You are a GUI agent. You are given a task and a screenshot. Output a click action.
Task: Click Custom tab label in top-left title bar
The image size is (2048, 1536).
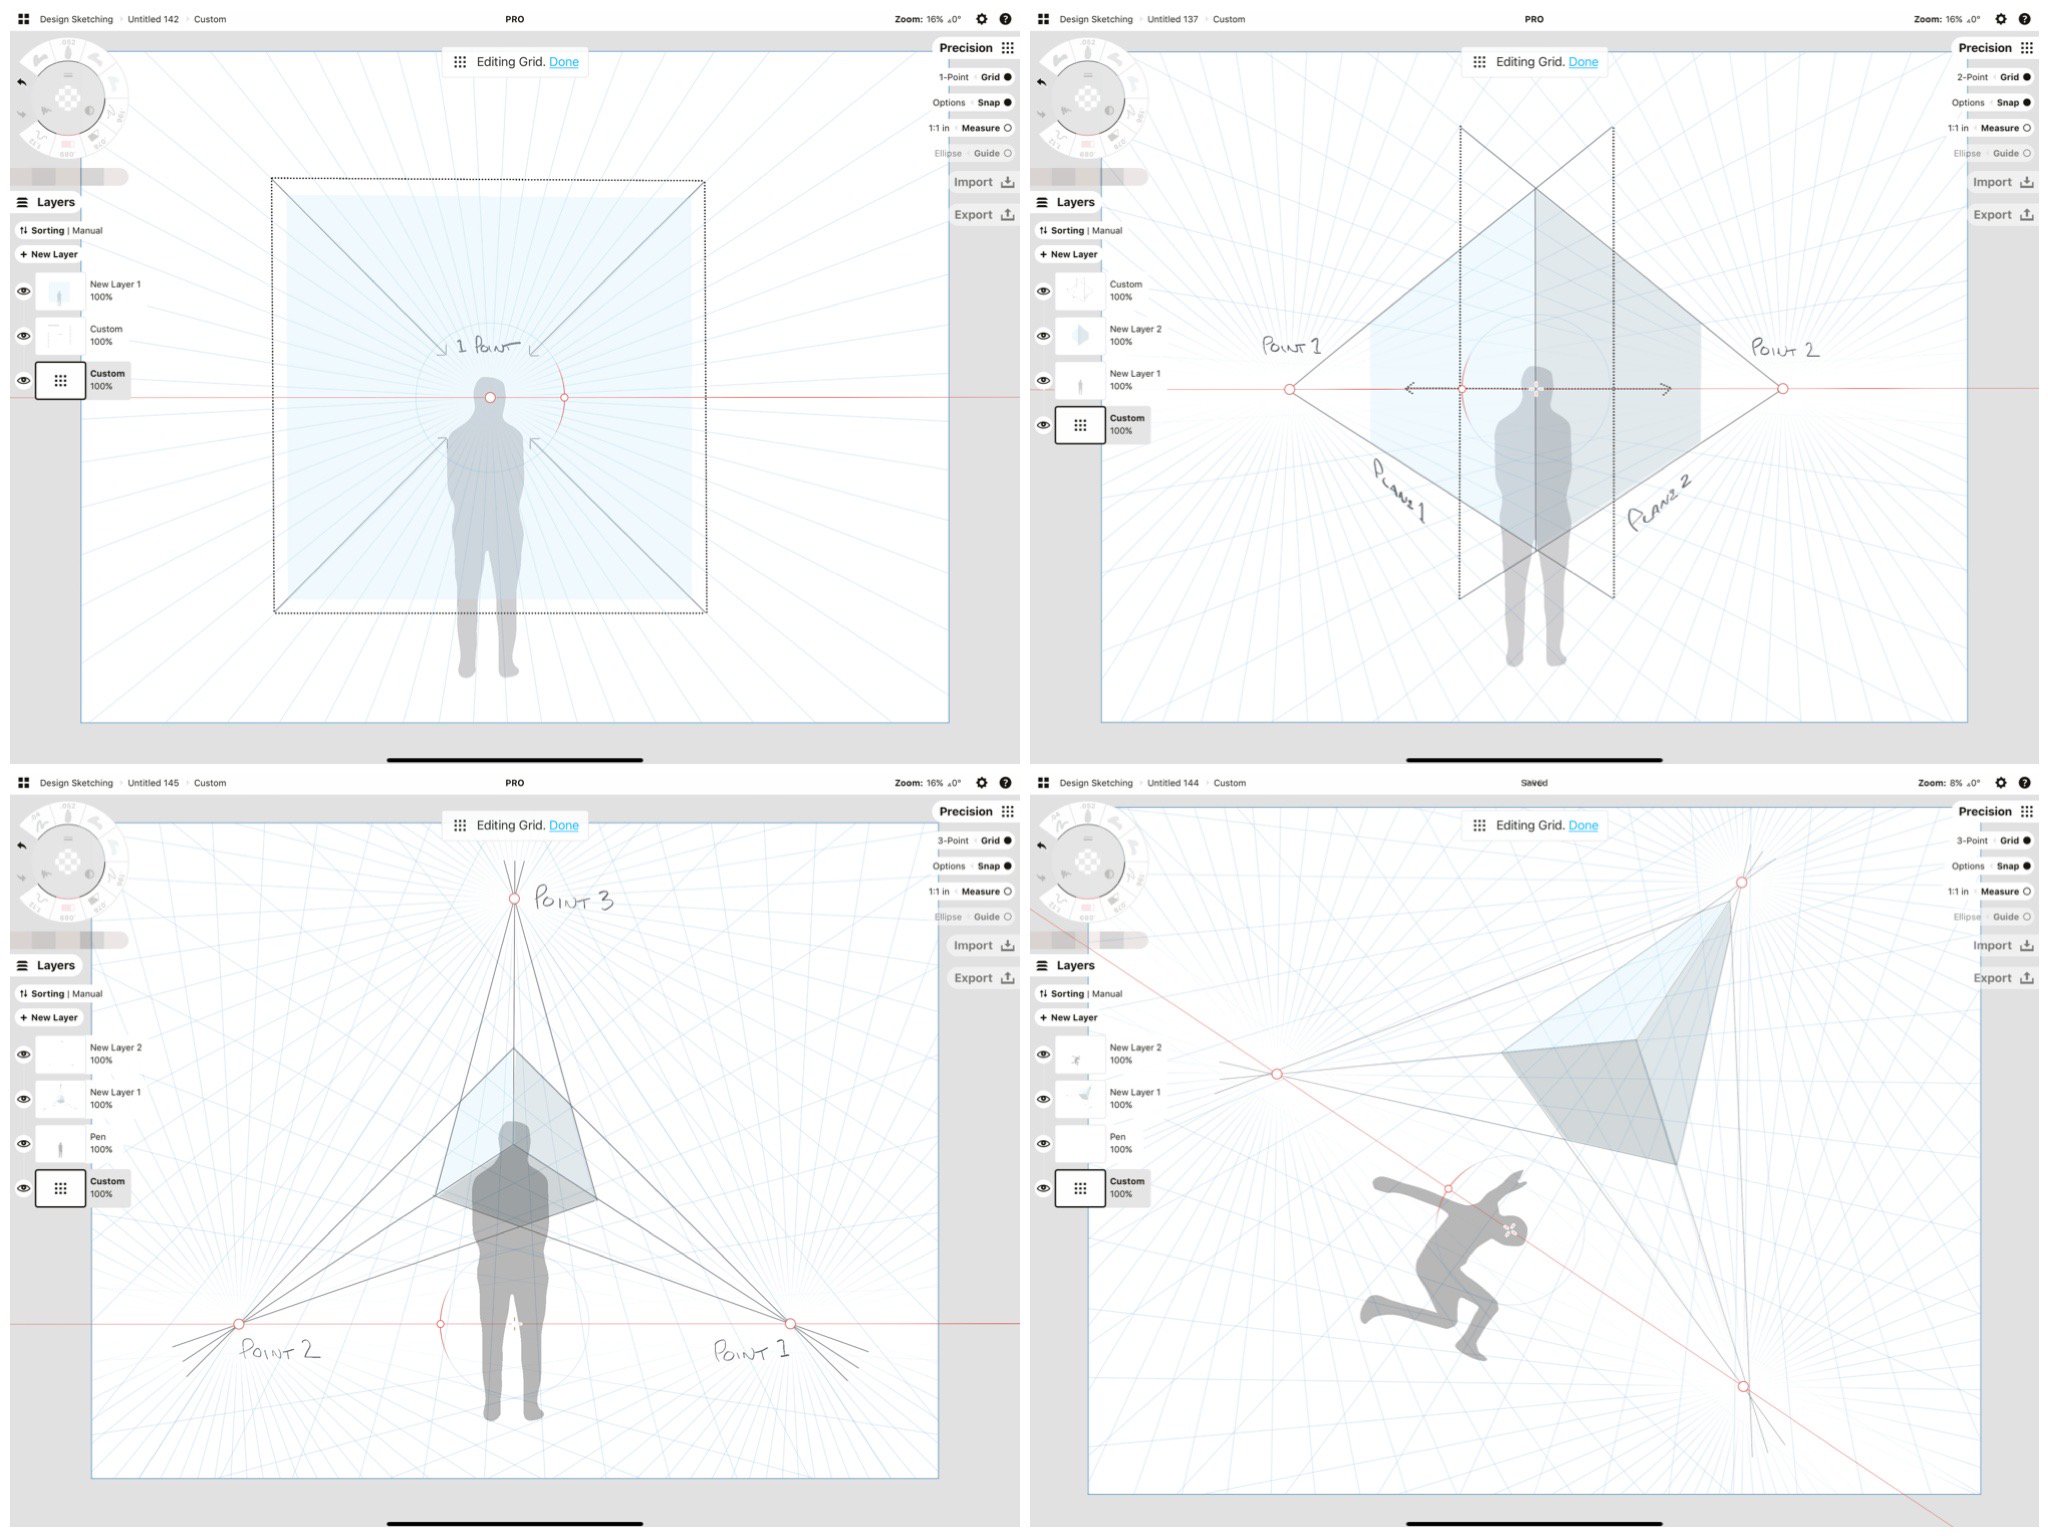click(210, 18)
